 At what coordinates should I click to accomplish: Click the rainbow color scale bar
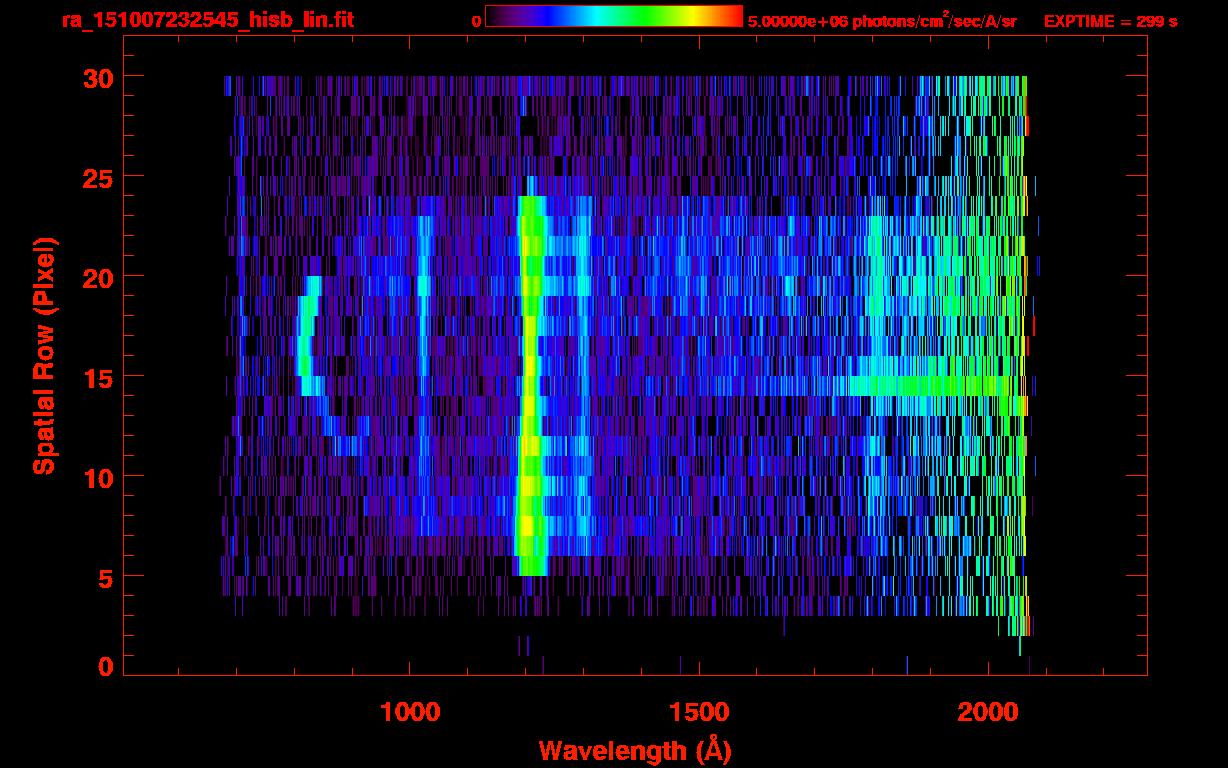click(x=613, y=16)
